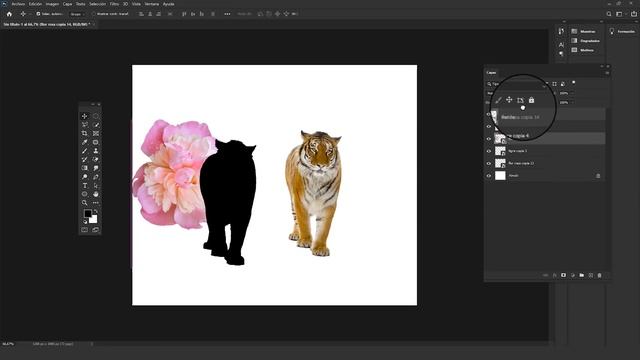Enable Mostrar contr. transf. checkbox
The height and width of the screenshot is (360, 640).
(93, 14)
